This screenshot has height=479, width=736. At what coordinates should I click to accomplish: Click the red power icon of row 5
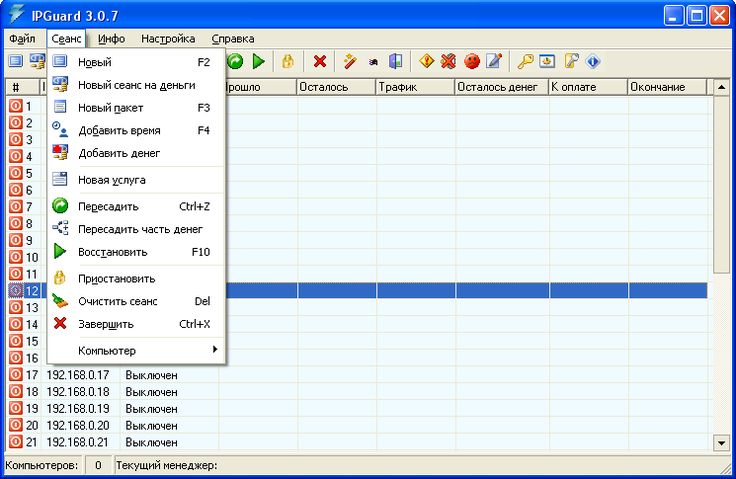(x=15, y=173)
